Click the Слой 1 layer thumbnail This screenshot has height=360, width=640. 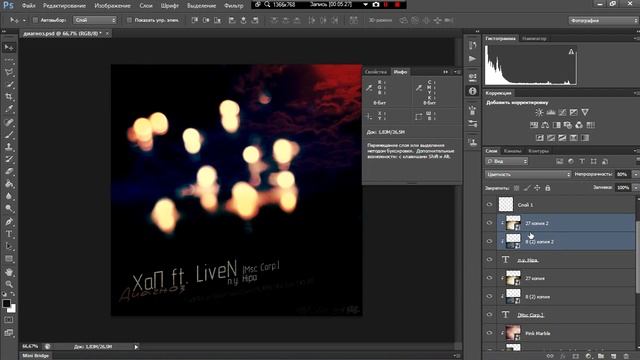506,204
